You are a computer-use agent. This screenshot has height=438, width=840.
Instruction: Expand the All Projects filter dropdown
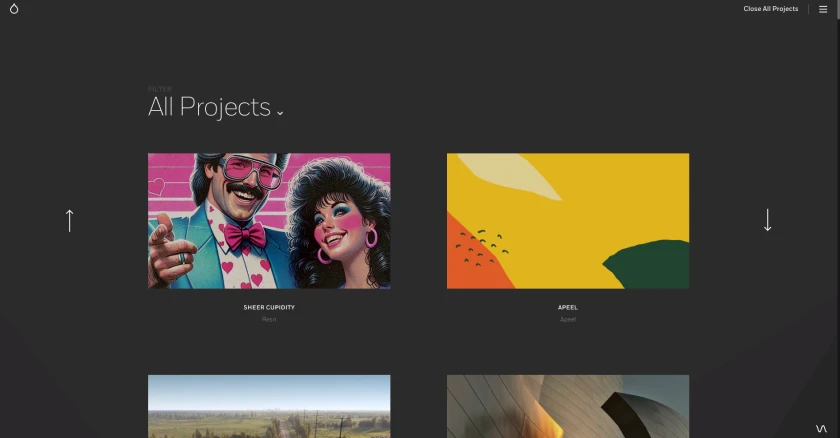coord(216,107)
